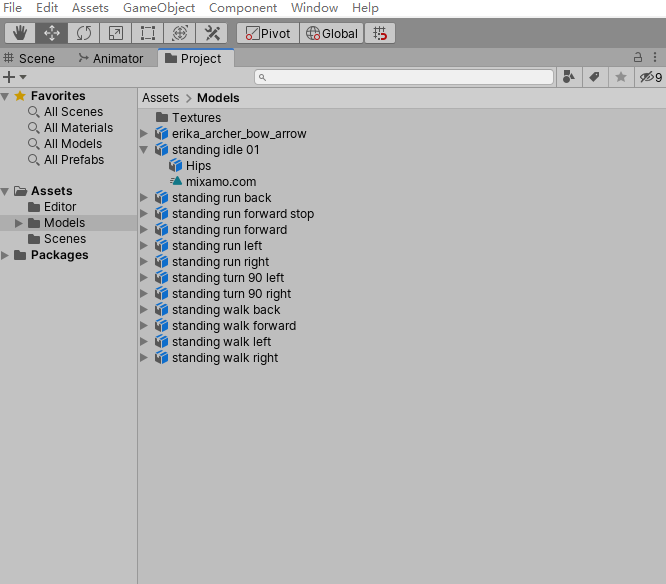666x584 pixels.
Task: Click the Textures folder icon
Action: (162, 117)
